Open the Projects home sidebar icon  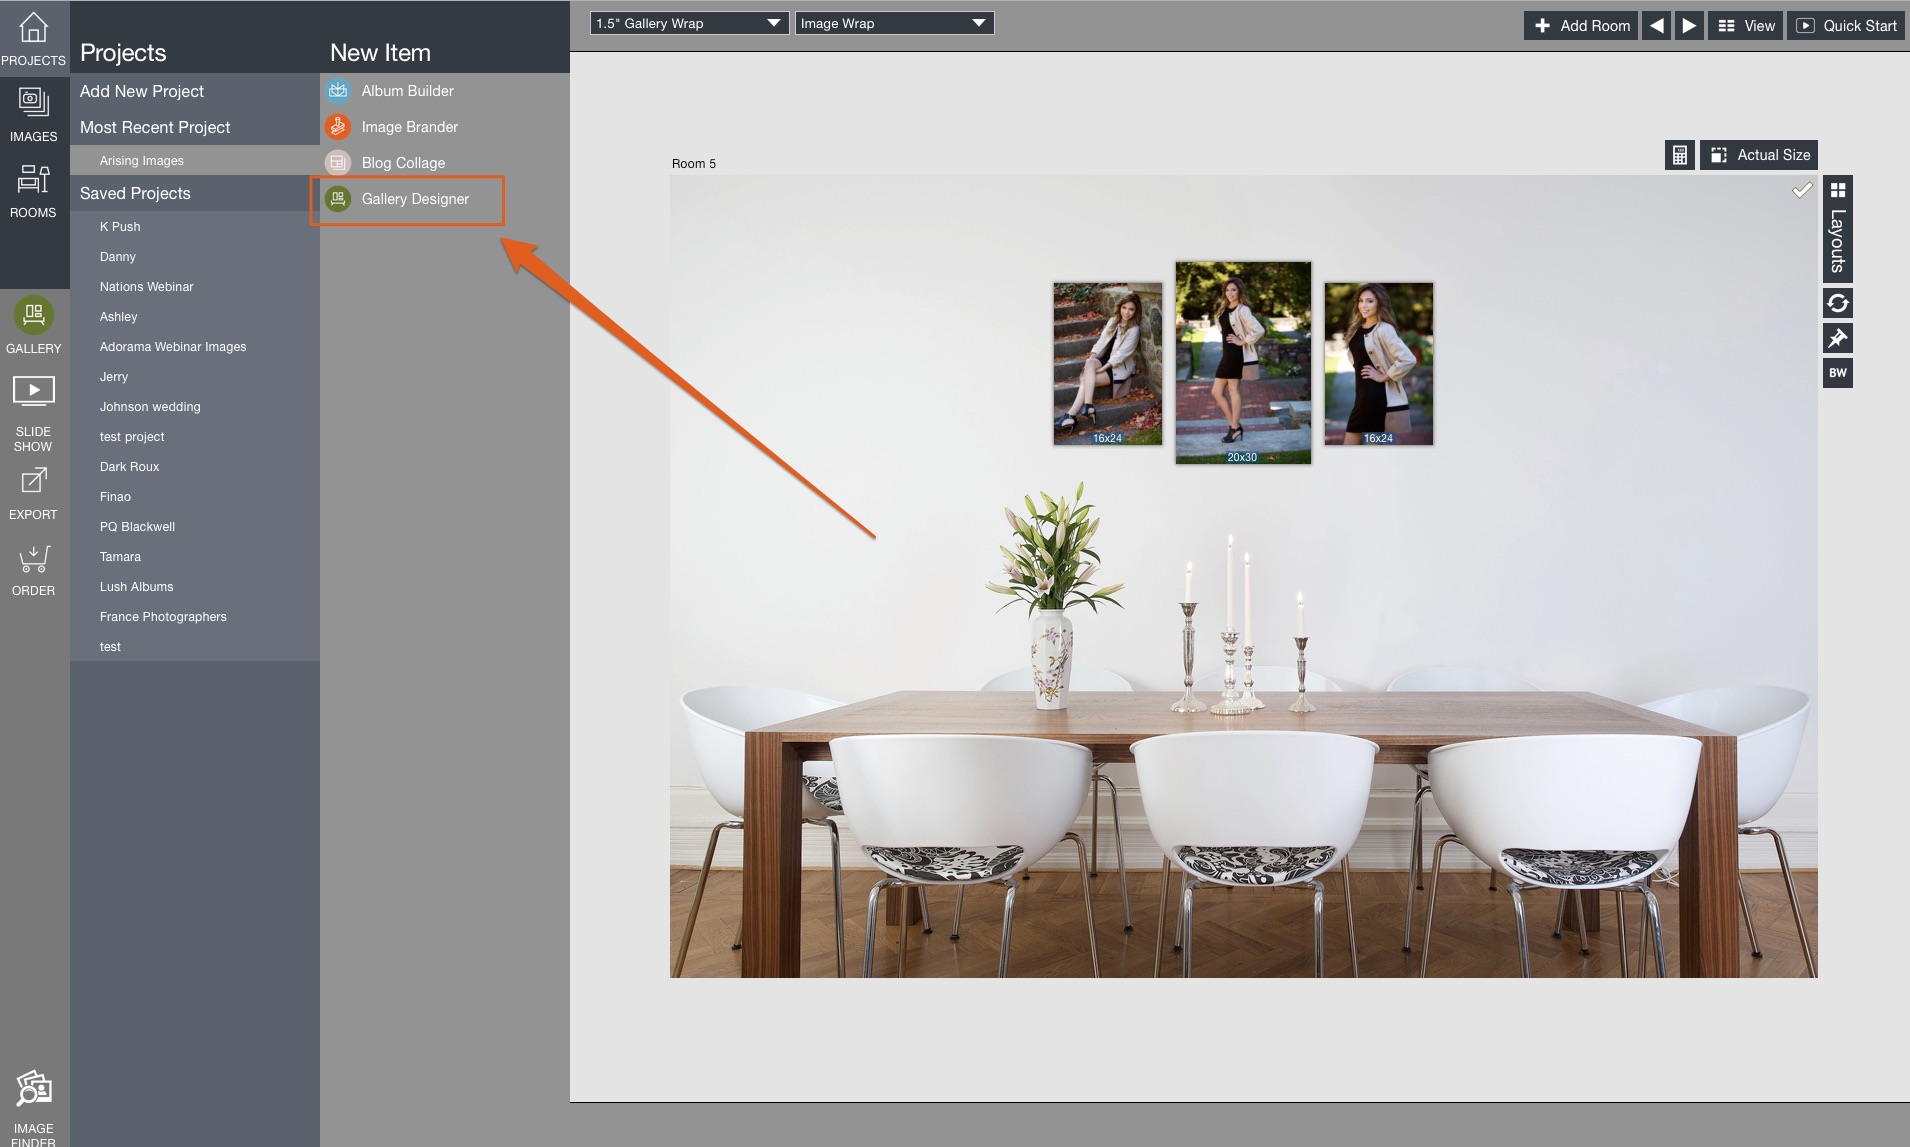pyautogui.click(x=33, y=38)
